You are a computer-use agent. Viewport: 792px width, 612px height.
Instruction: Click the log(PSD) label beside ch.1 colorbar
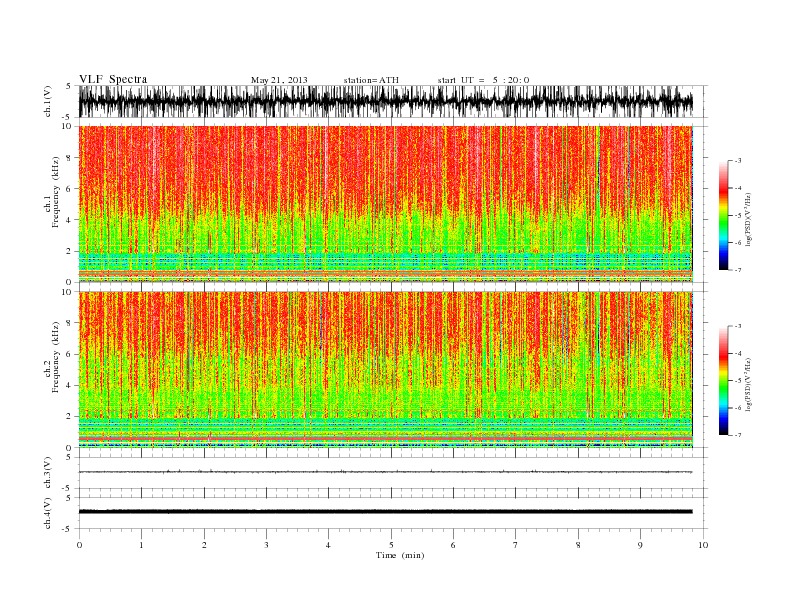(x=748, y=219)
